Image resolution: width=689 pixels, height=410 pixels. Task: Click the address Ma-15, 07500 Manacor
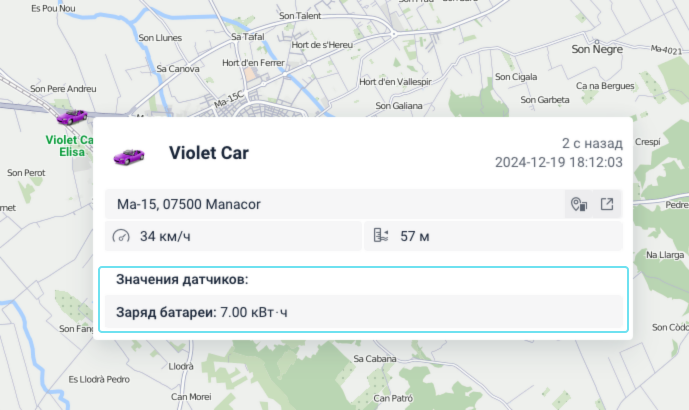click(188, 205)
